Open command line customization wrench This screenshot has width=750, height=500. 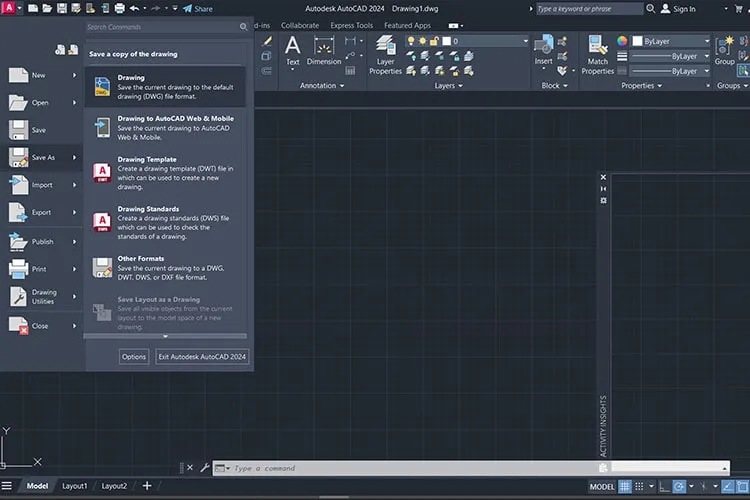point(205,468)
